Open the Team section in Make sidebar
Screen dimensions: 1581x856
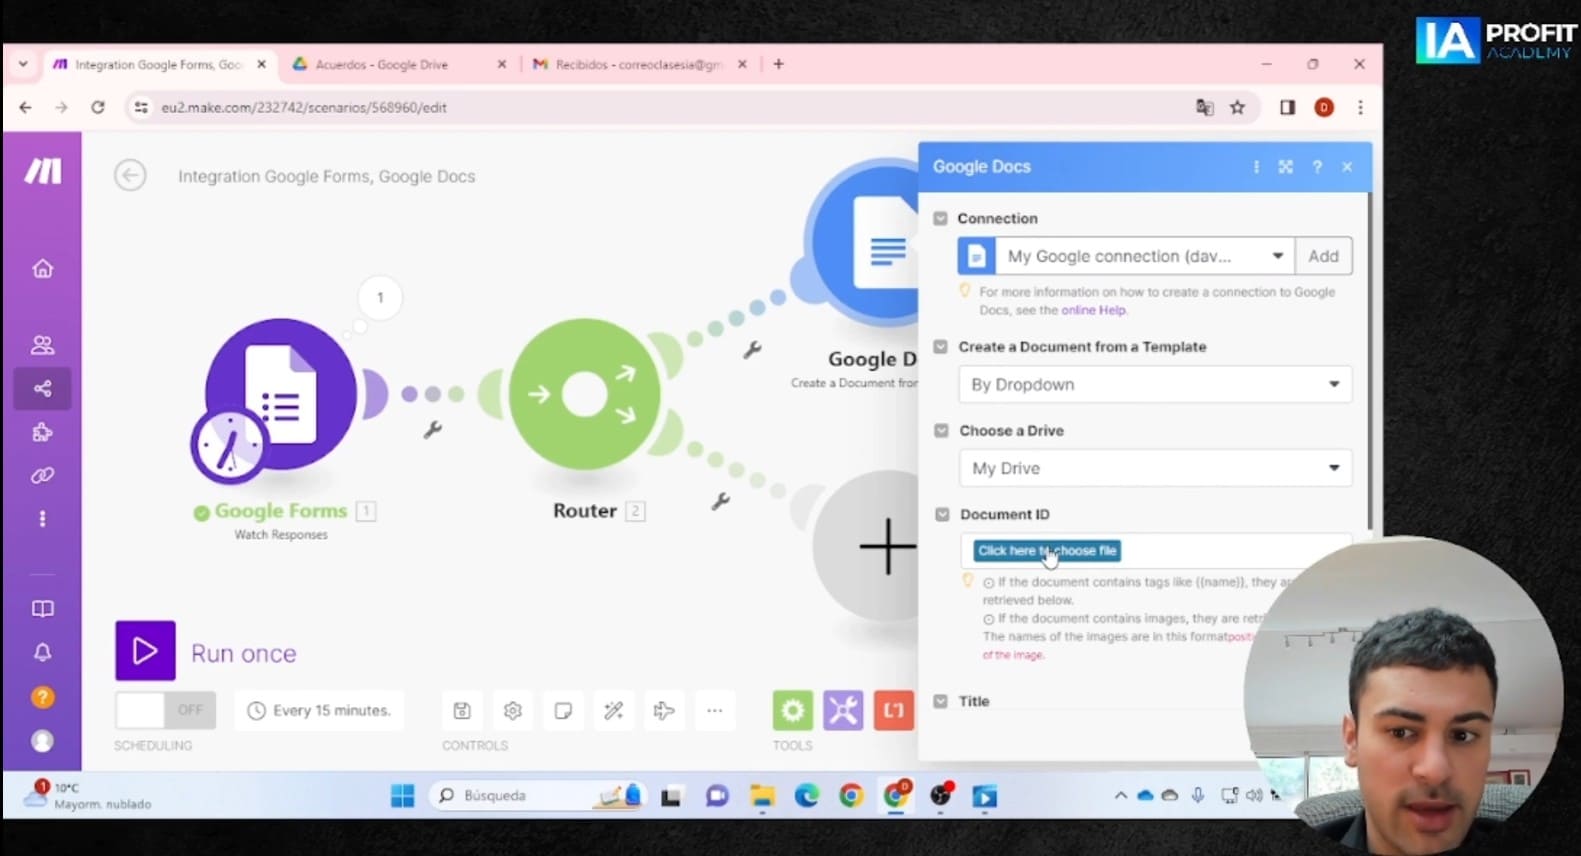point(42,345)
